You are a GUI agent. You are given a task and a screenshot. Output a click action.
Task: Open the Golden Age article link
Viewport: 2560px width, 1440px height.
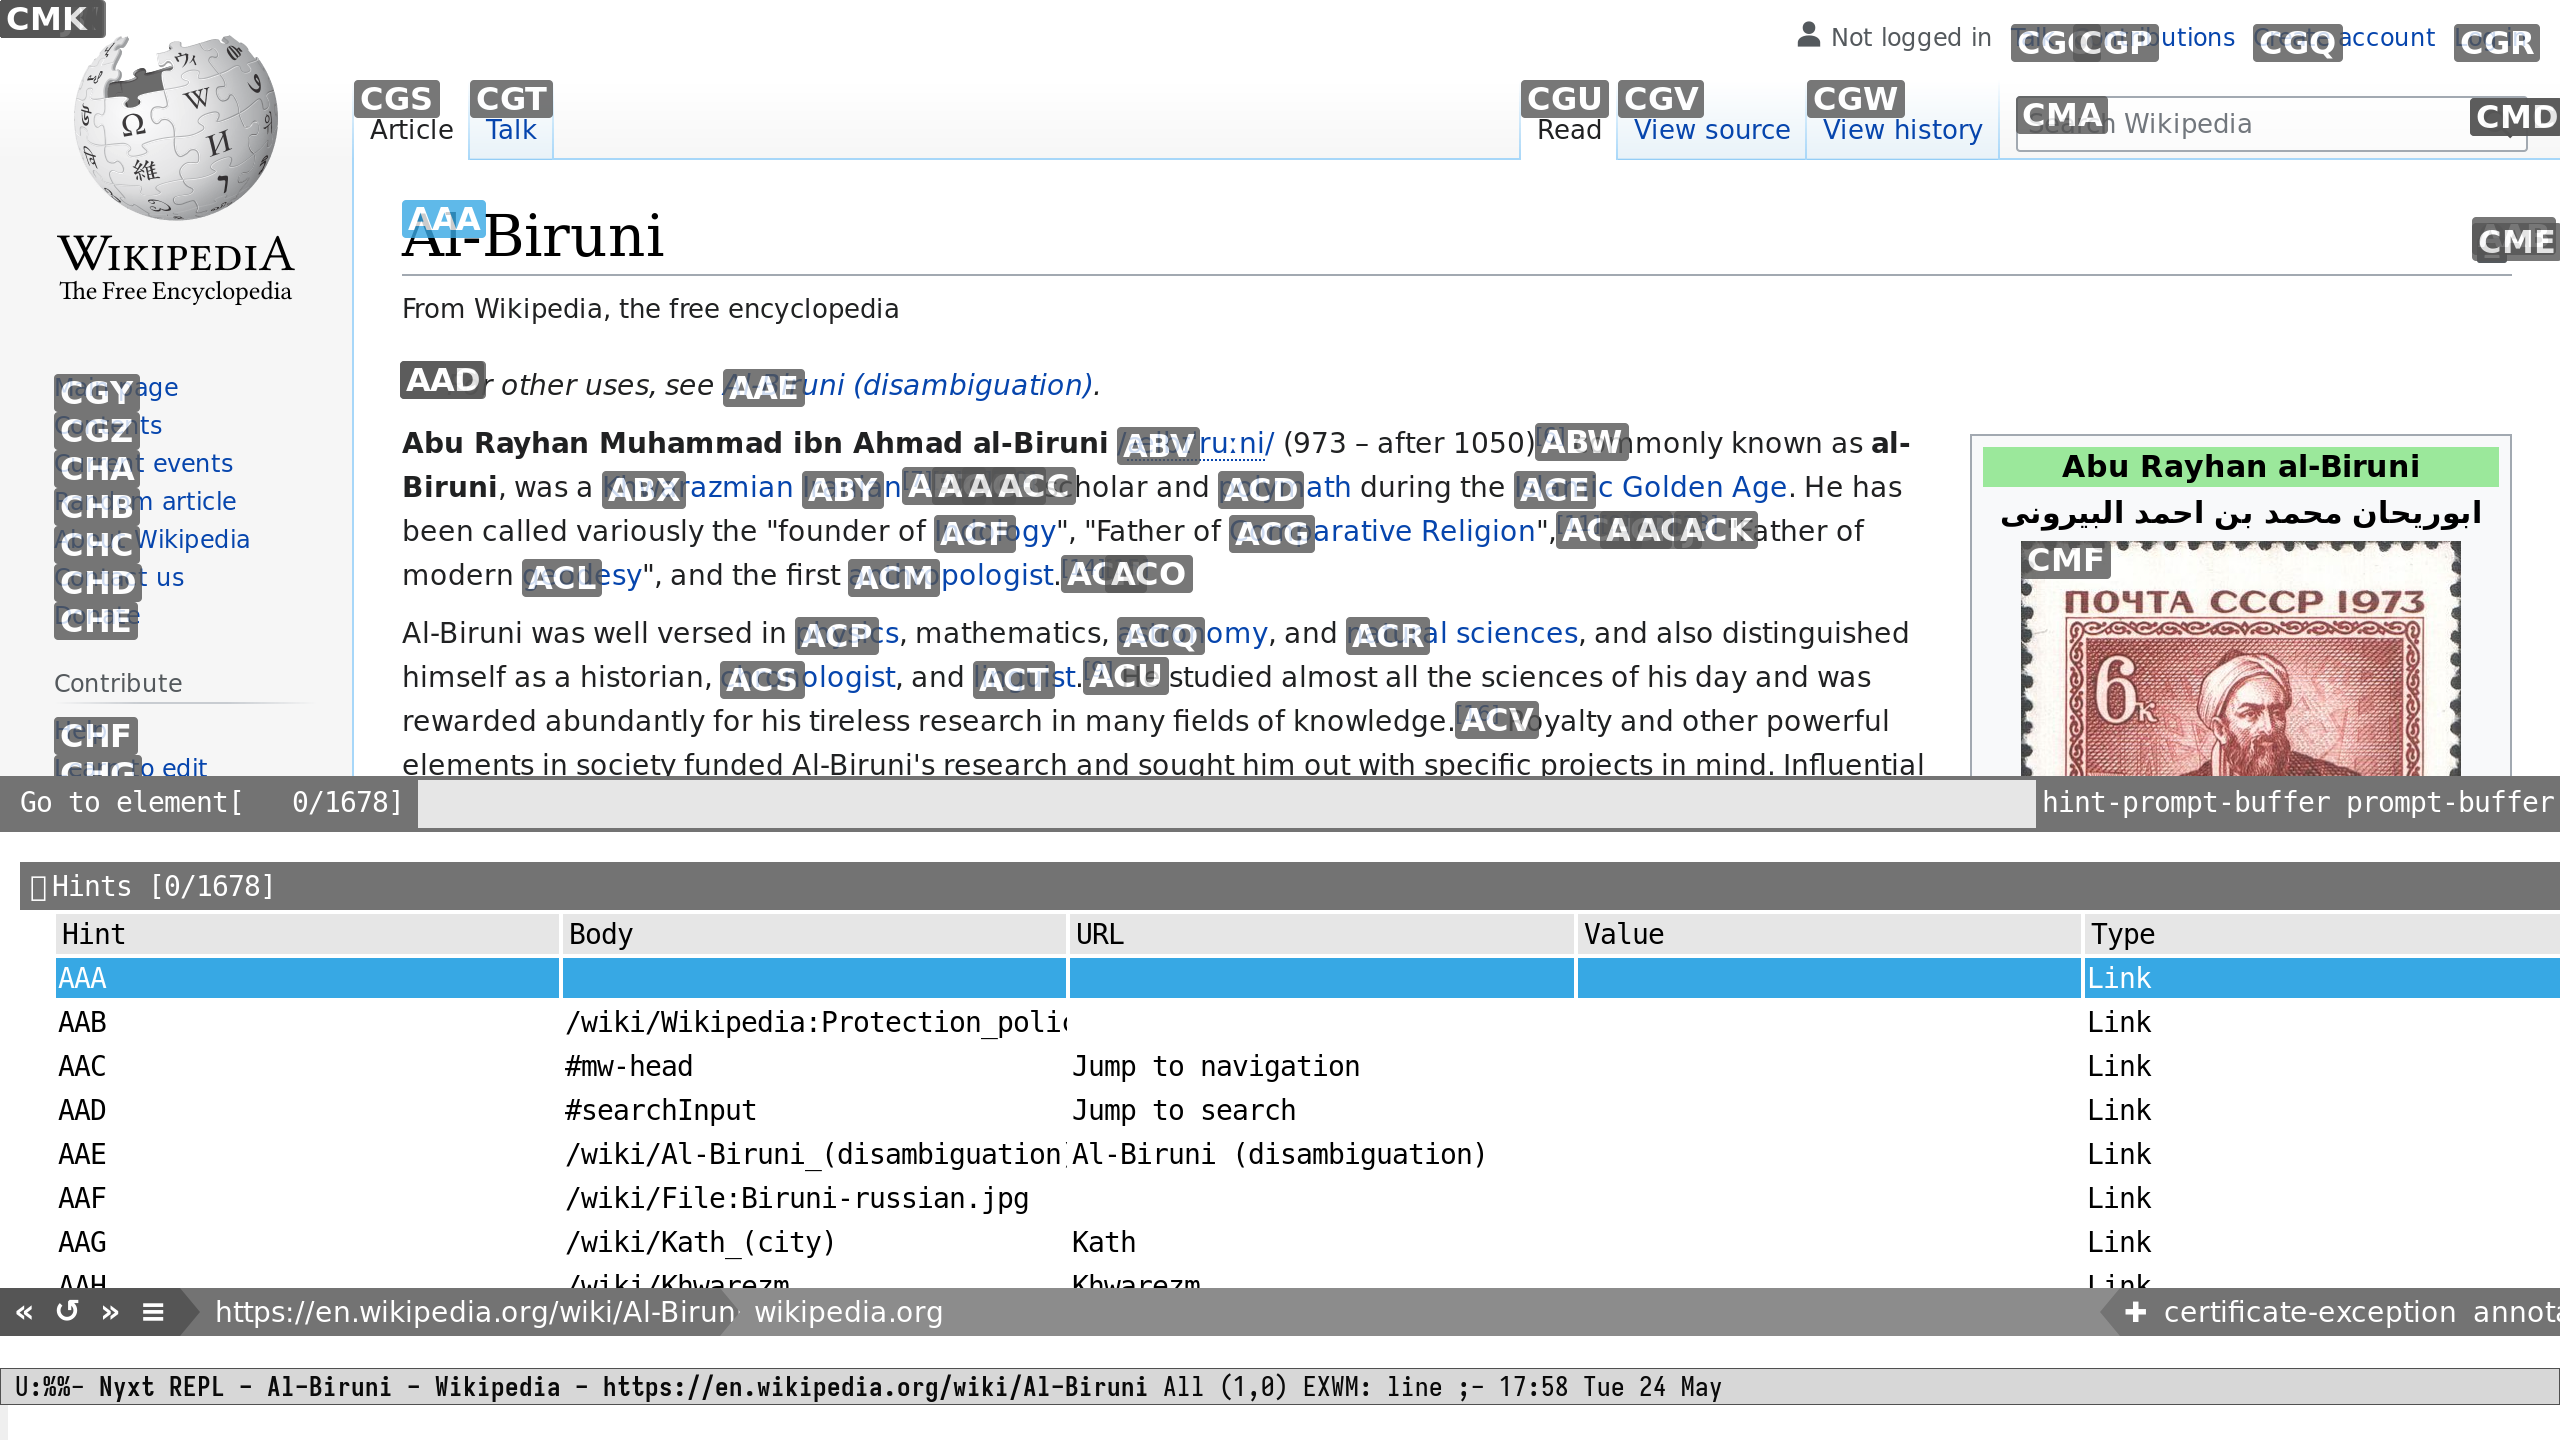pos(1702,487)
